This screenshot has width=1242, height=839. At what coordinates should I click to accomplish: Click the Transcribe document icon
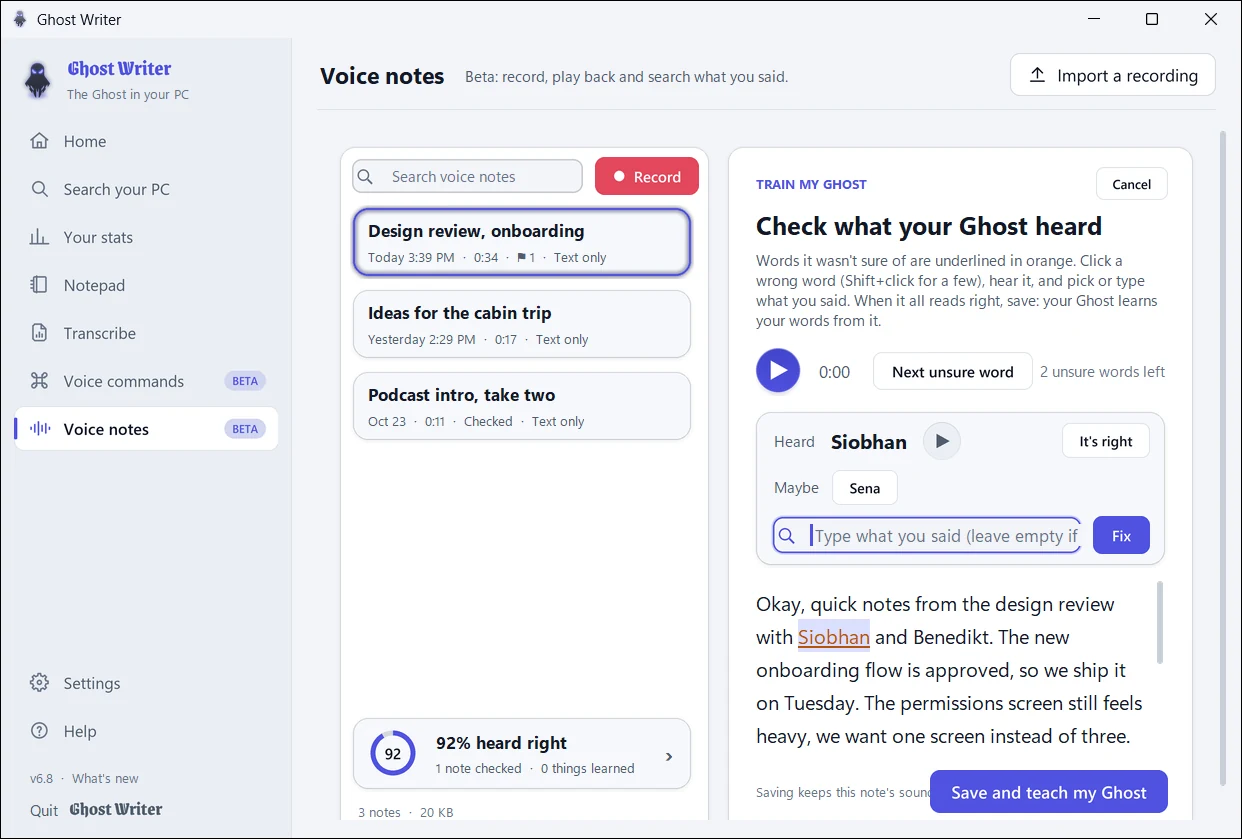pos(39,333)
